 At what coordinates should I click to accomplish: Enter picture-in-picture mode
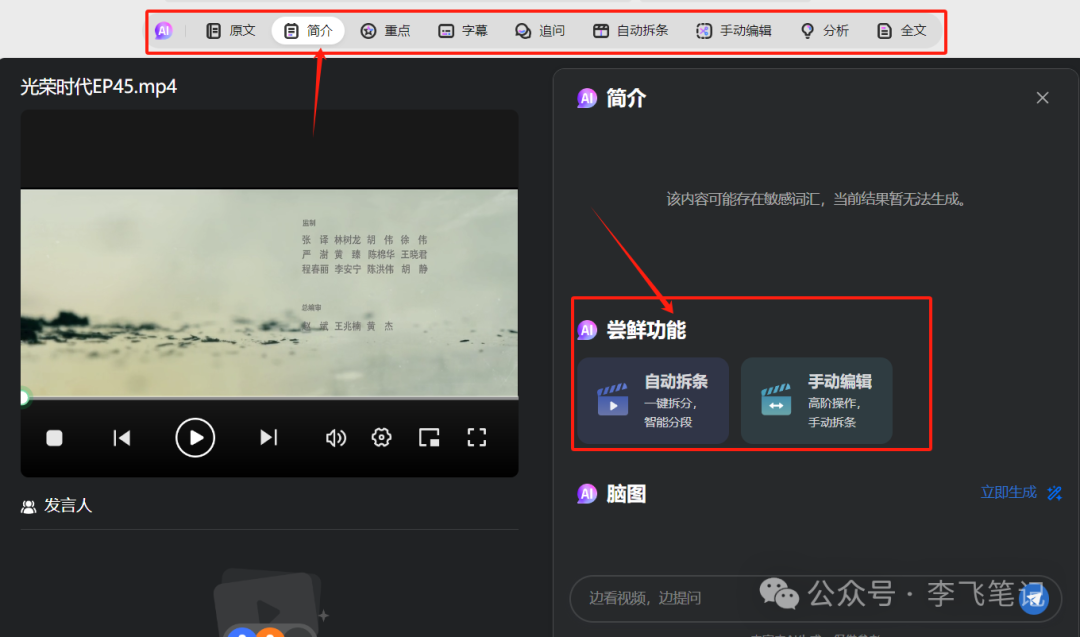(430, 437)
